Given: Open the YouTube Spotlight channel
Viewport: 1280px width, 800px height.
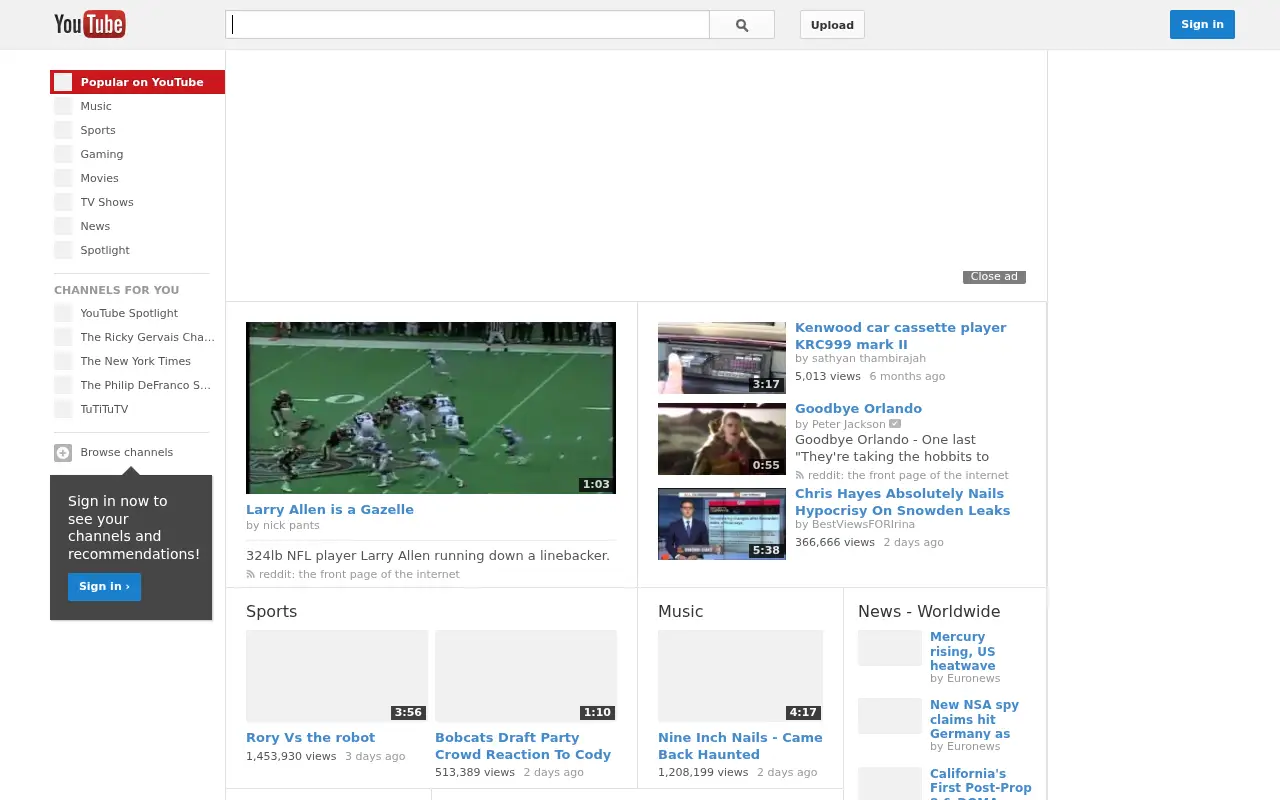Looking at the screenshot, I should (137, 313).
